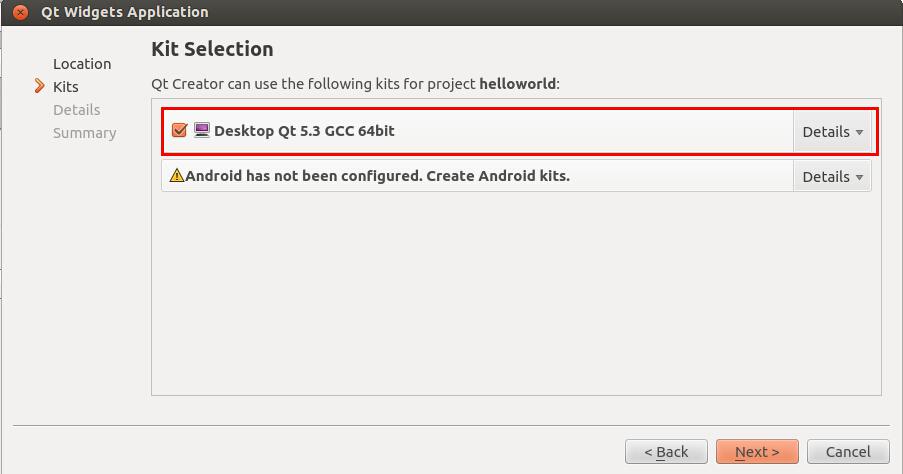
Task: Open the greyed Details wizard step
Action: [x=77, y=110]
